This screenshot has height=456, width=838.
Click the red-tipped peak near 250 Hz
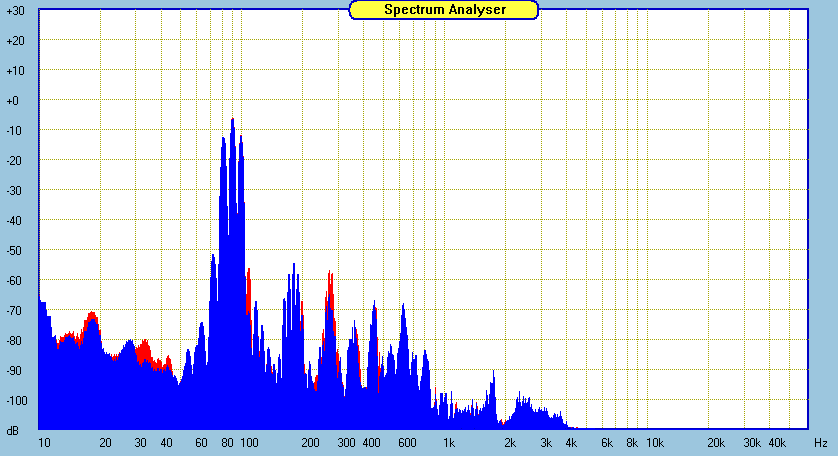coord(329,278)
